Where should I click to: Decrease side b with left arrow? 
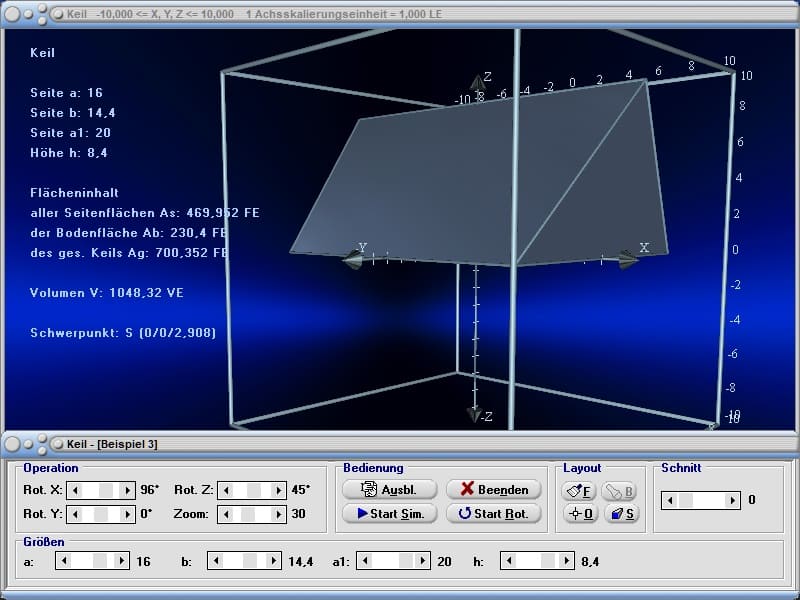tap(216, 561)
